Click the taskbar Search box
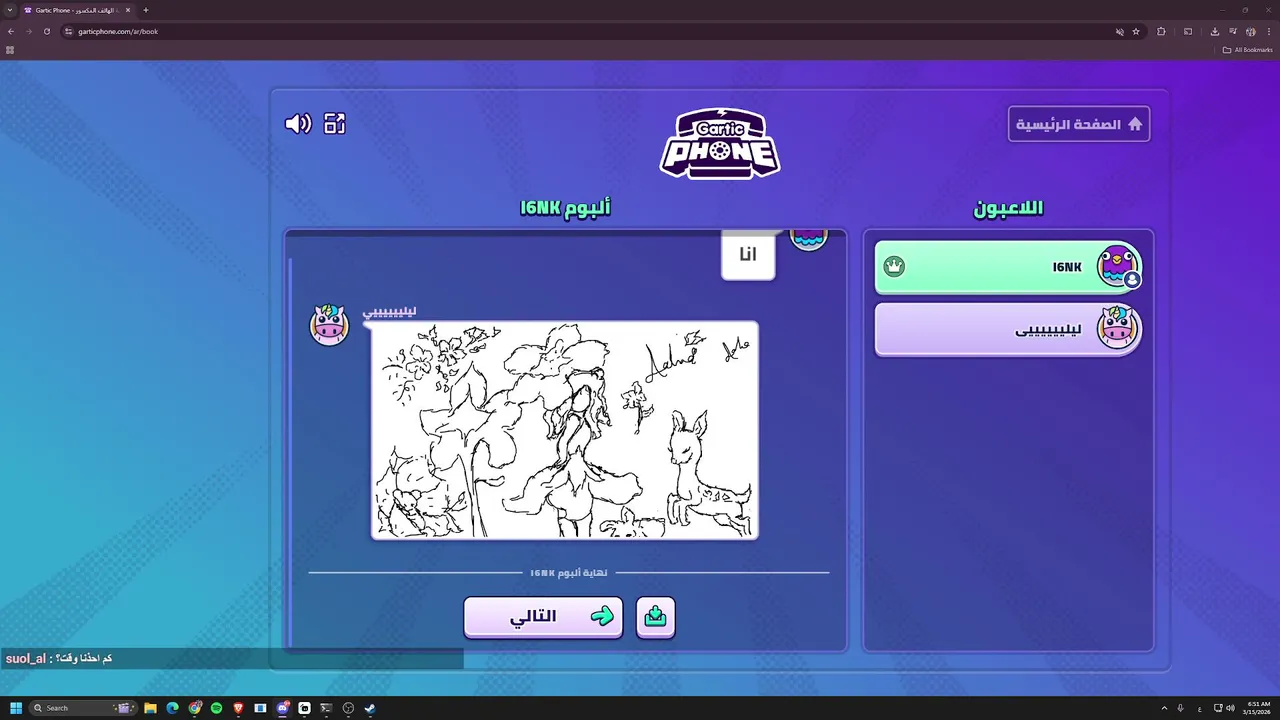1280x720 pixels. point(82,708)
